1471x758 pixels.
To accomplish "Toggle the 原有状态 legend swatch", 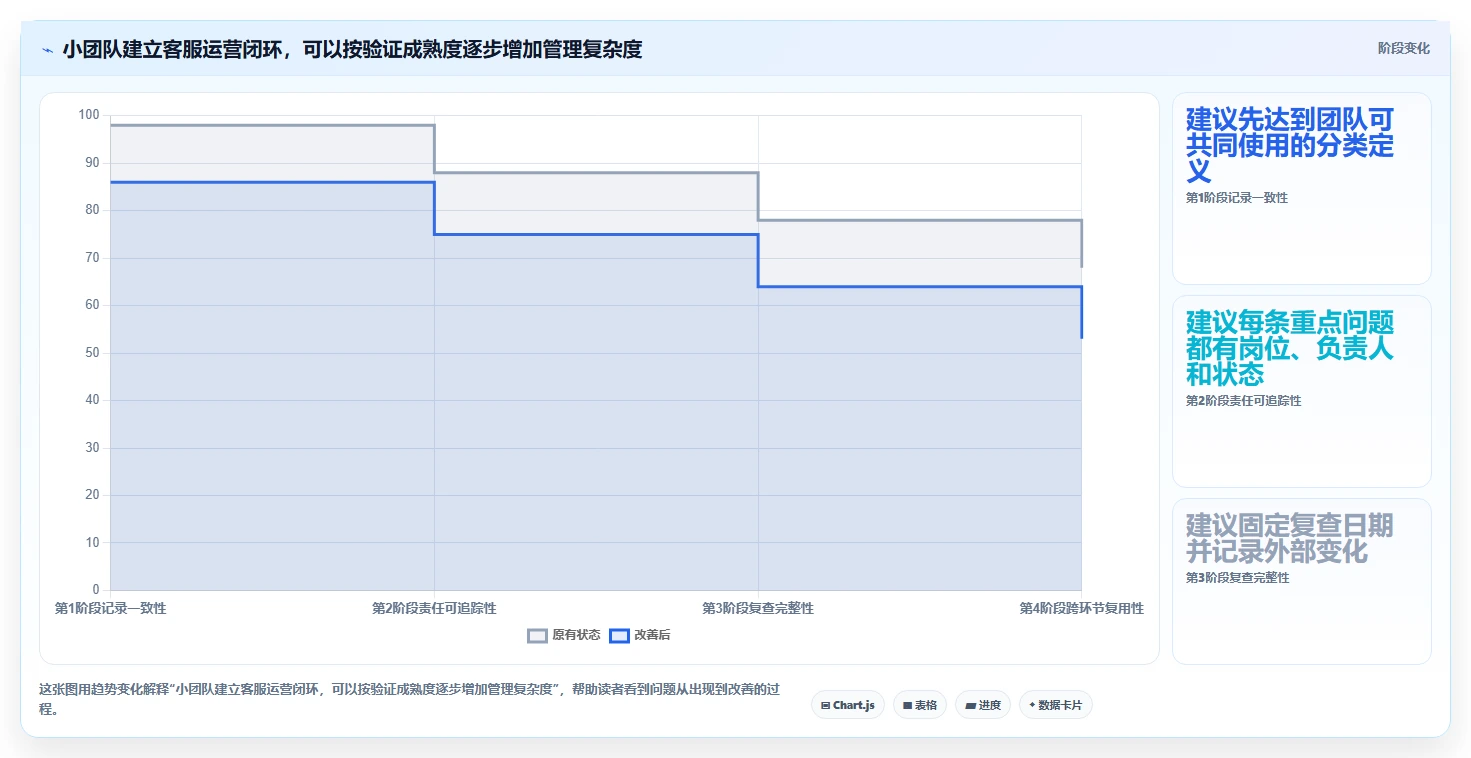I will coord(538,635).
